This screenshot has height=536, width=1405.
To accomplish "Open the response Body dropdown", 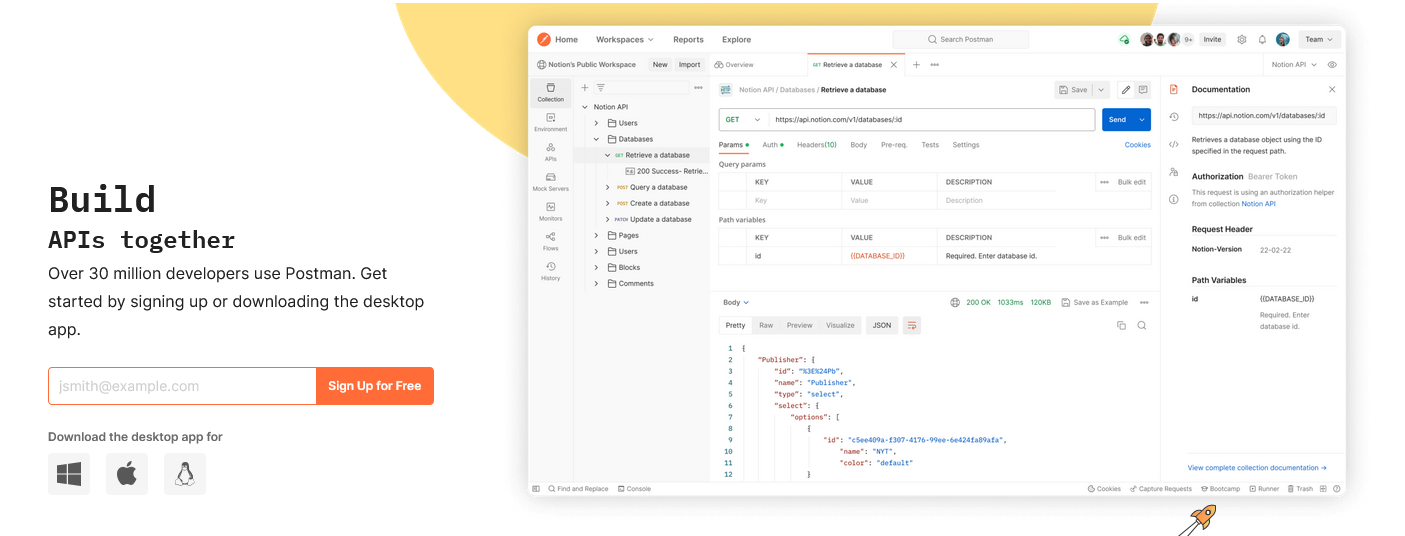I will click(x=736, y=302).
